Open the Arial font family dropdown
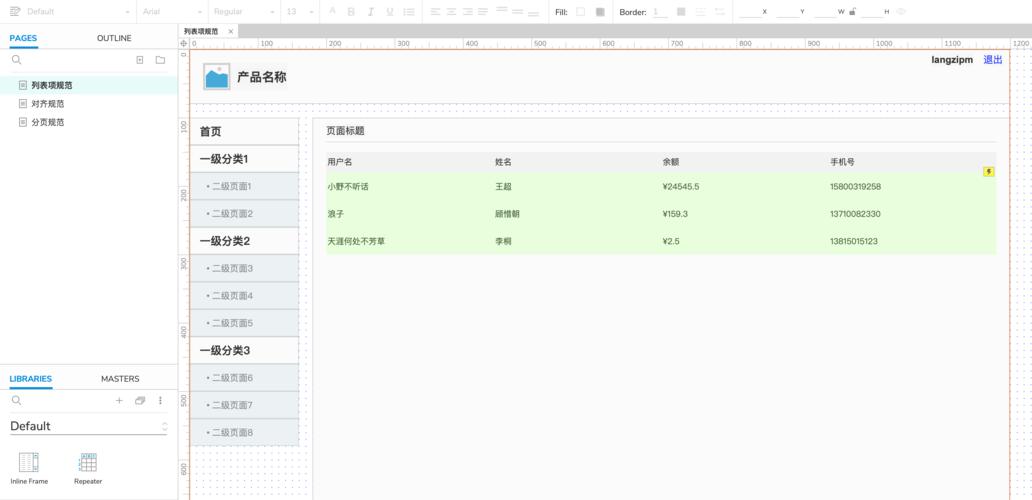 (170, 12)
